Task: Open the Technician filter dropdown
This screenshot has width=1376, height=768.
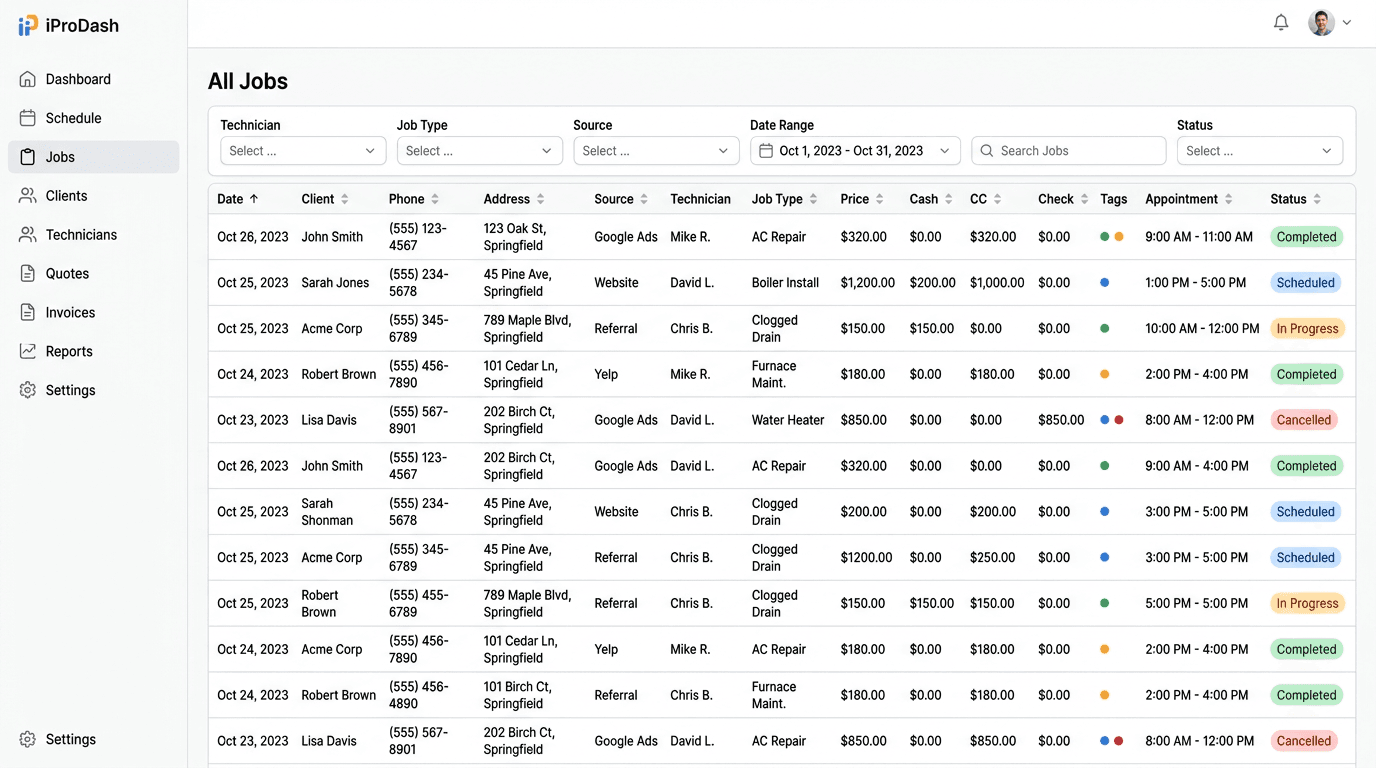Action: click(x=302, y=150)
